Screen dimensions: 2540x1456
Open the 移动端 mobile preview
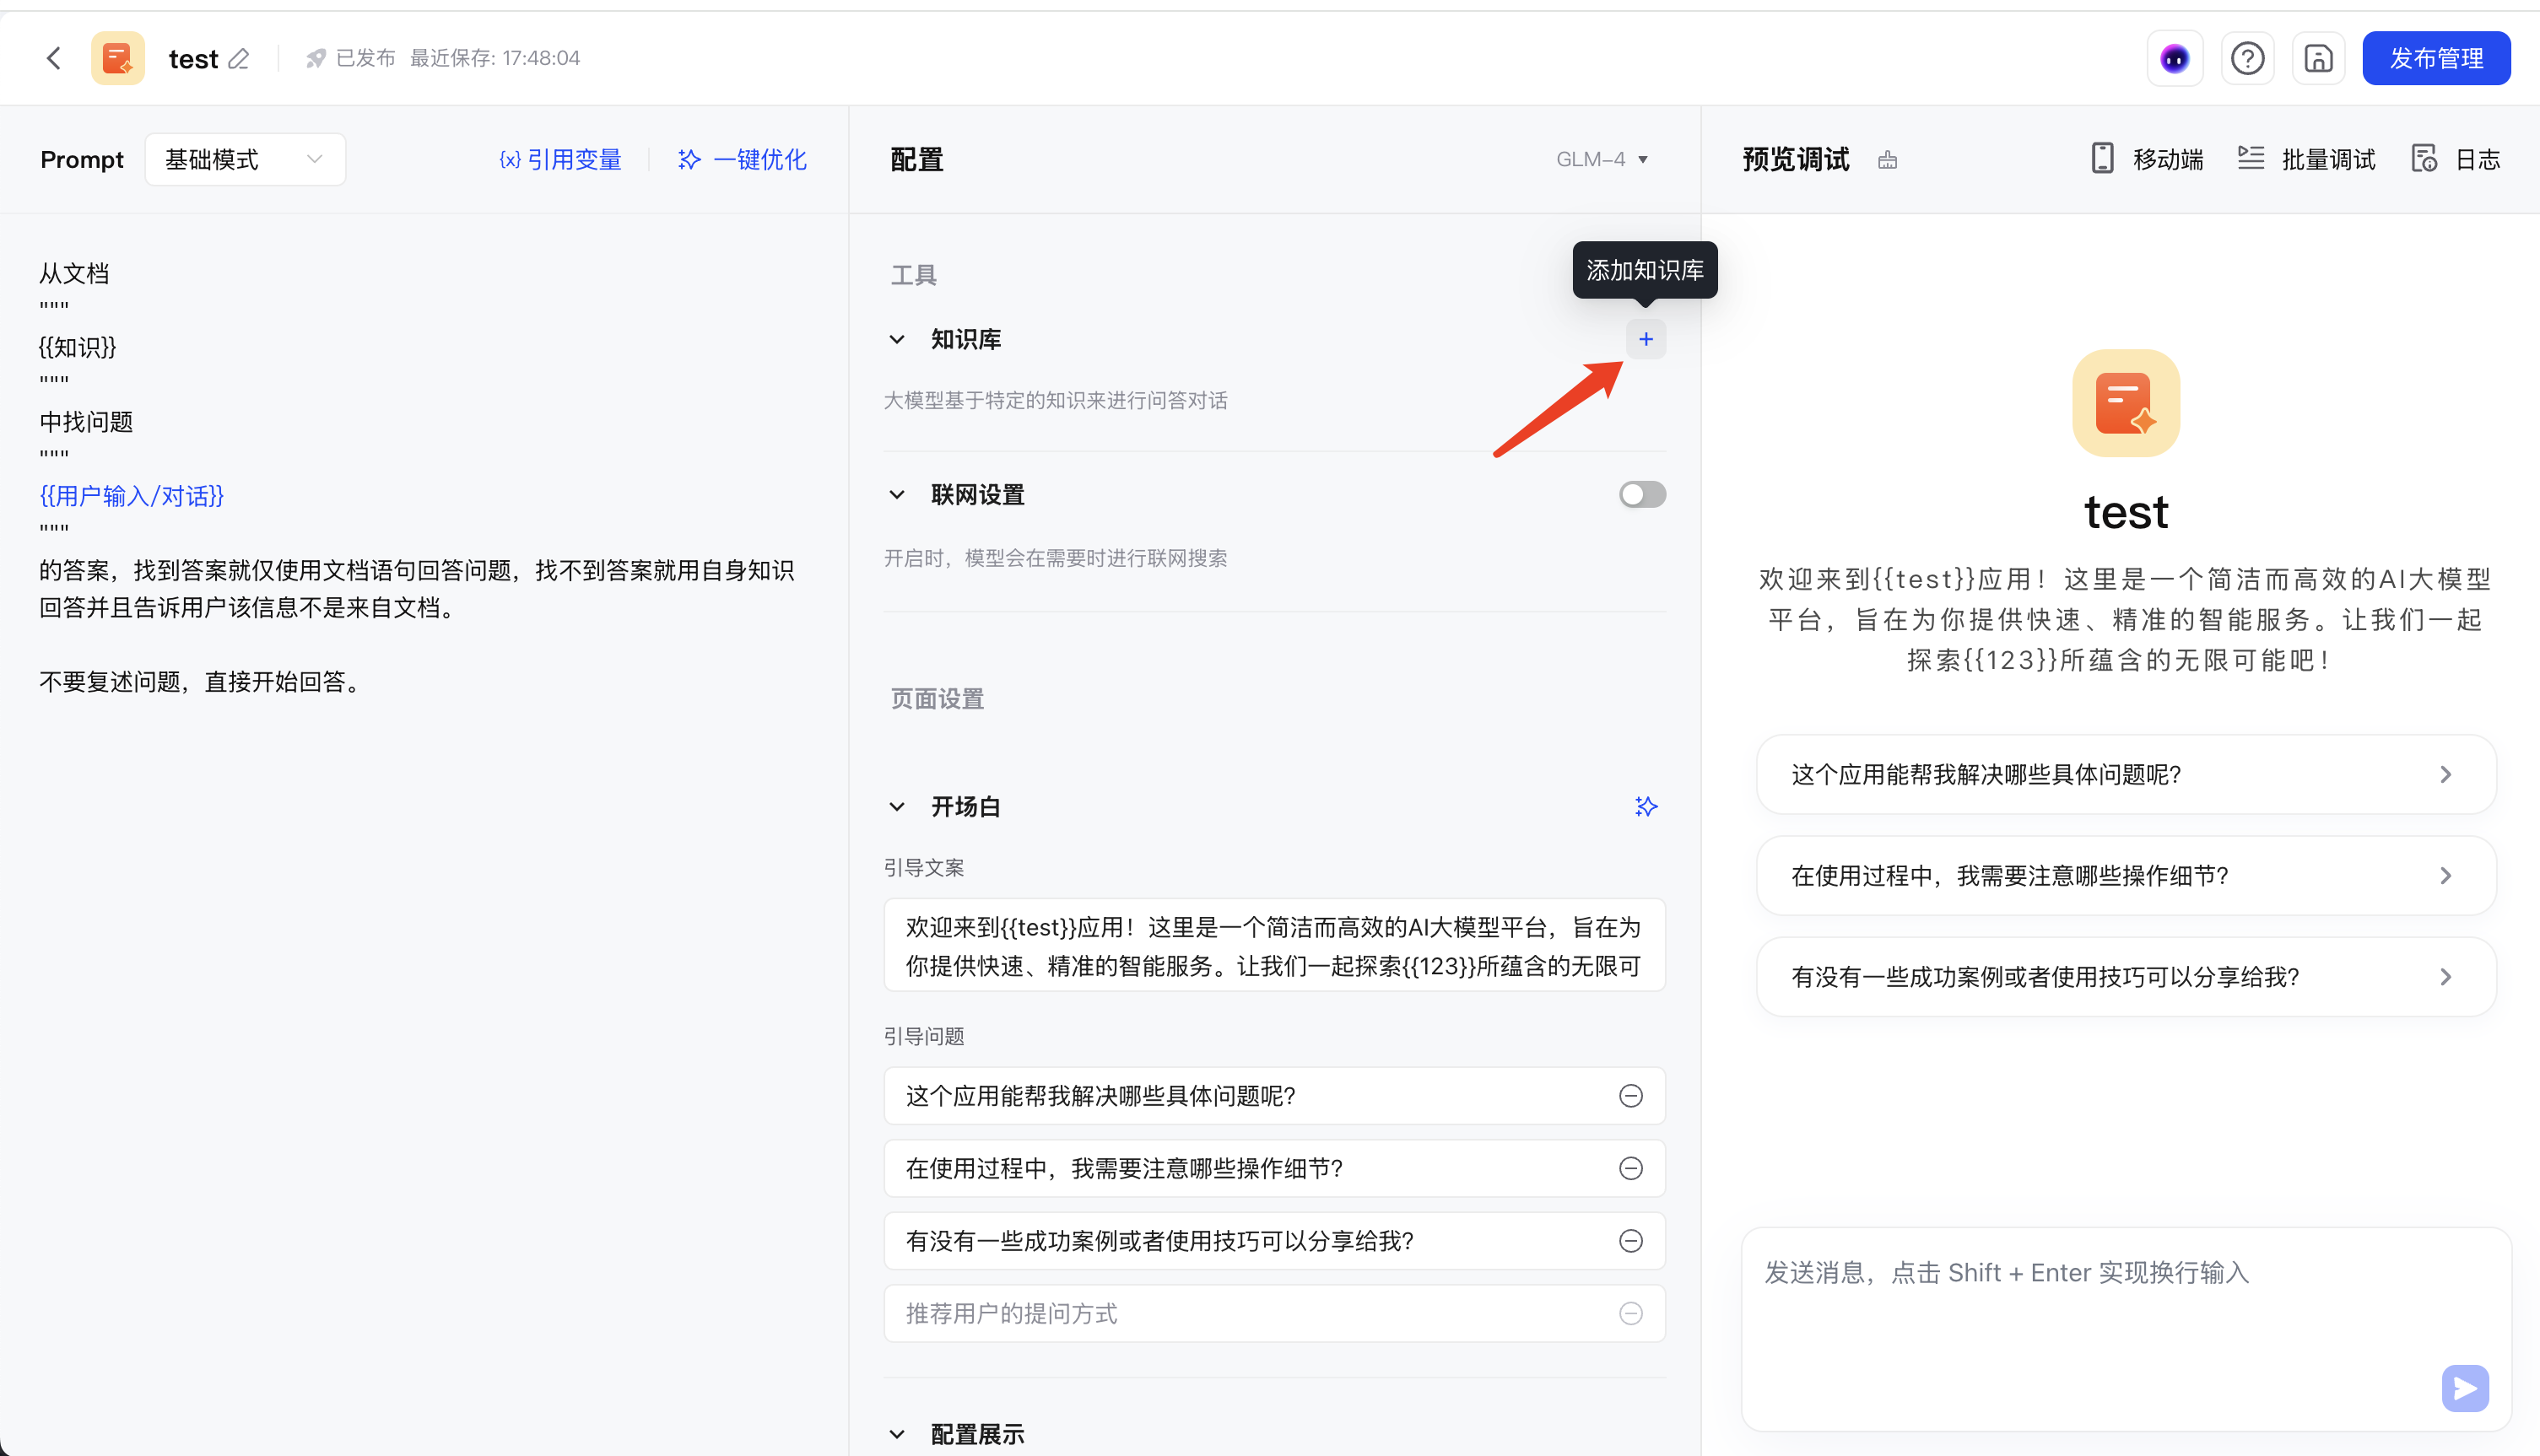tap(2144, 159)
